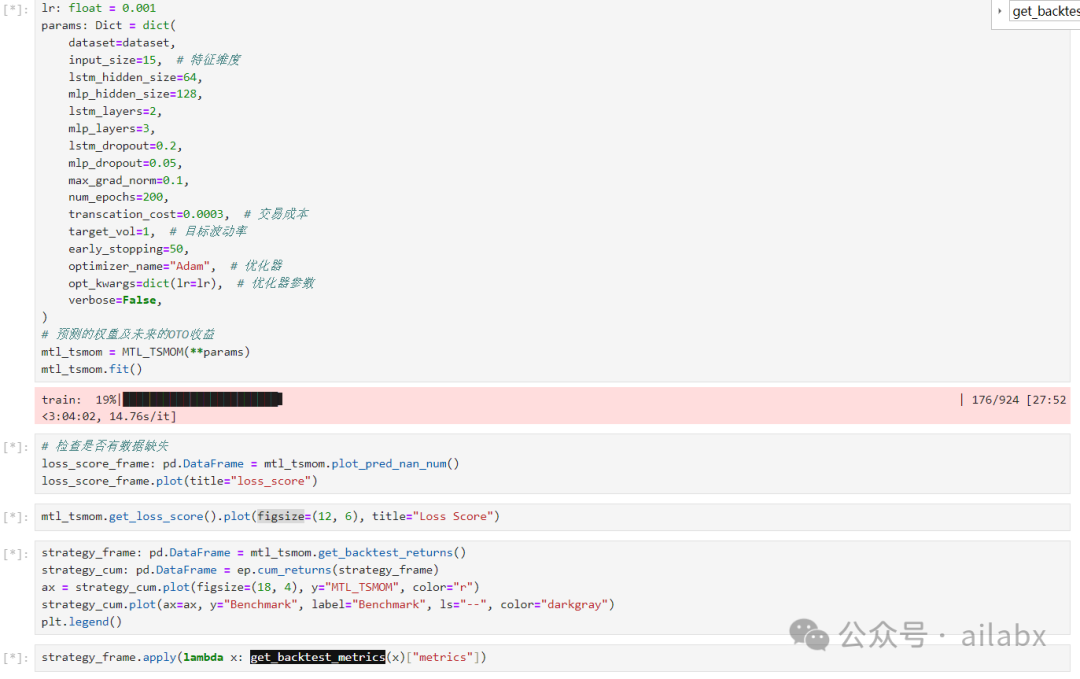Click the optimizer_name="Adam" parameter
1080x679 pixels.
[139, 267]
